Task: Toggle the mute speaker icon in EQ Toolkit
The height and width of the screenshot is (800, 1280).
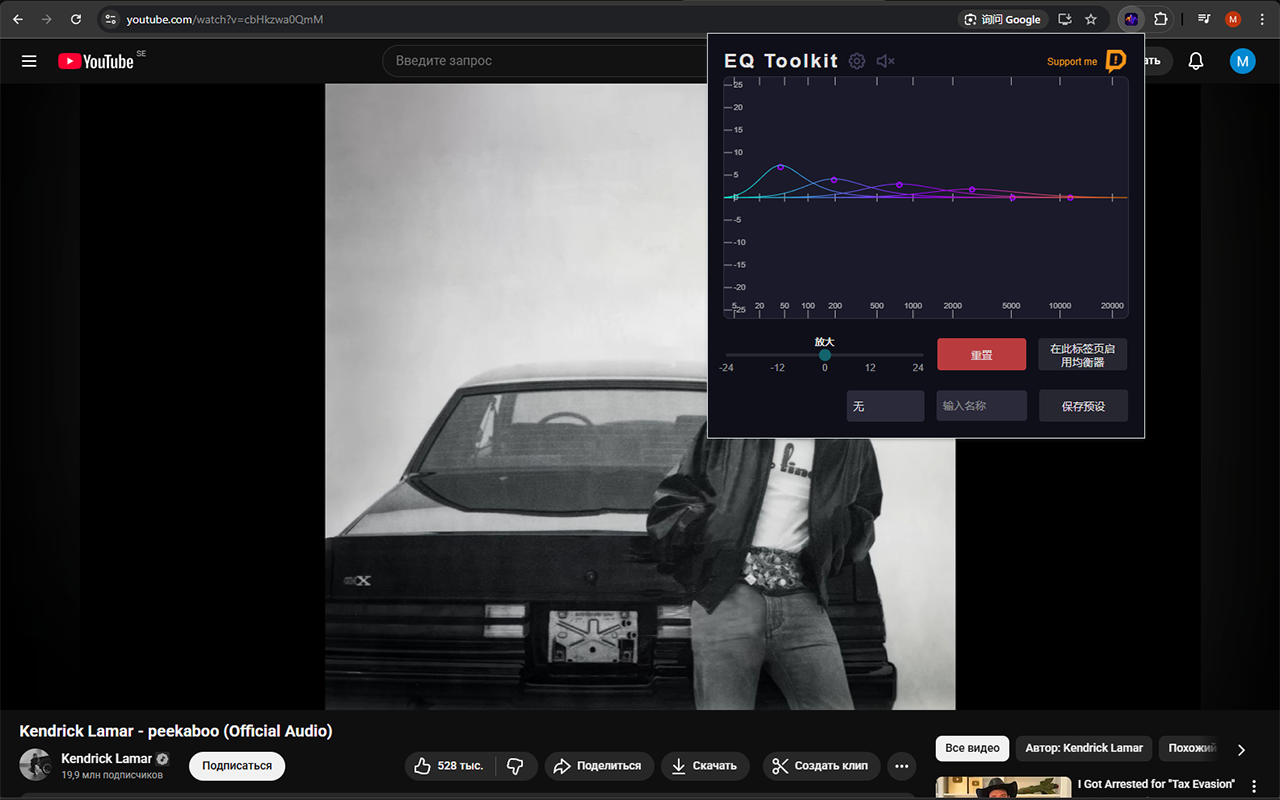Action: (x=885, y=61)
